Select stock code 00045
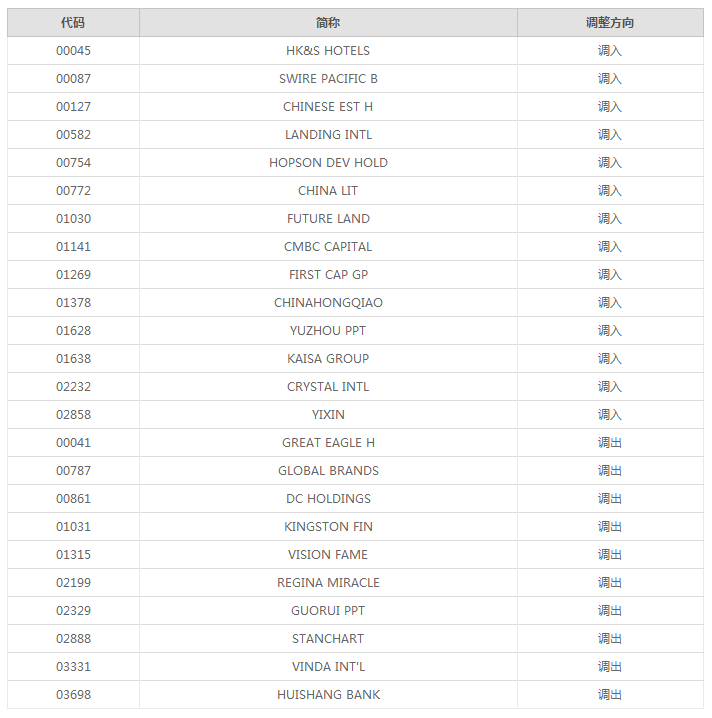This screenshot has height=718, width=712. coord(73,51)
